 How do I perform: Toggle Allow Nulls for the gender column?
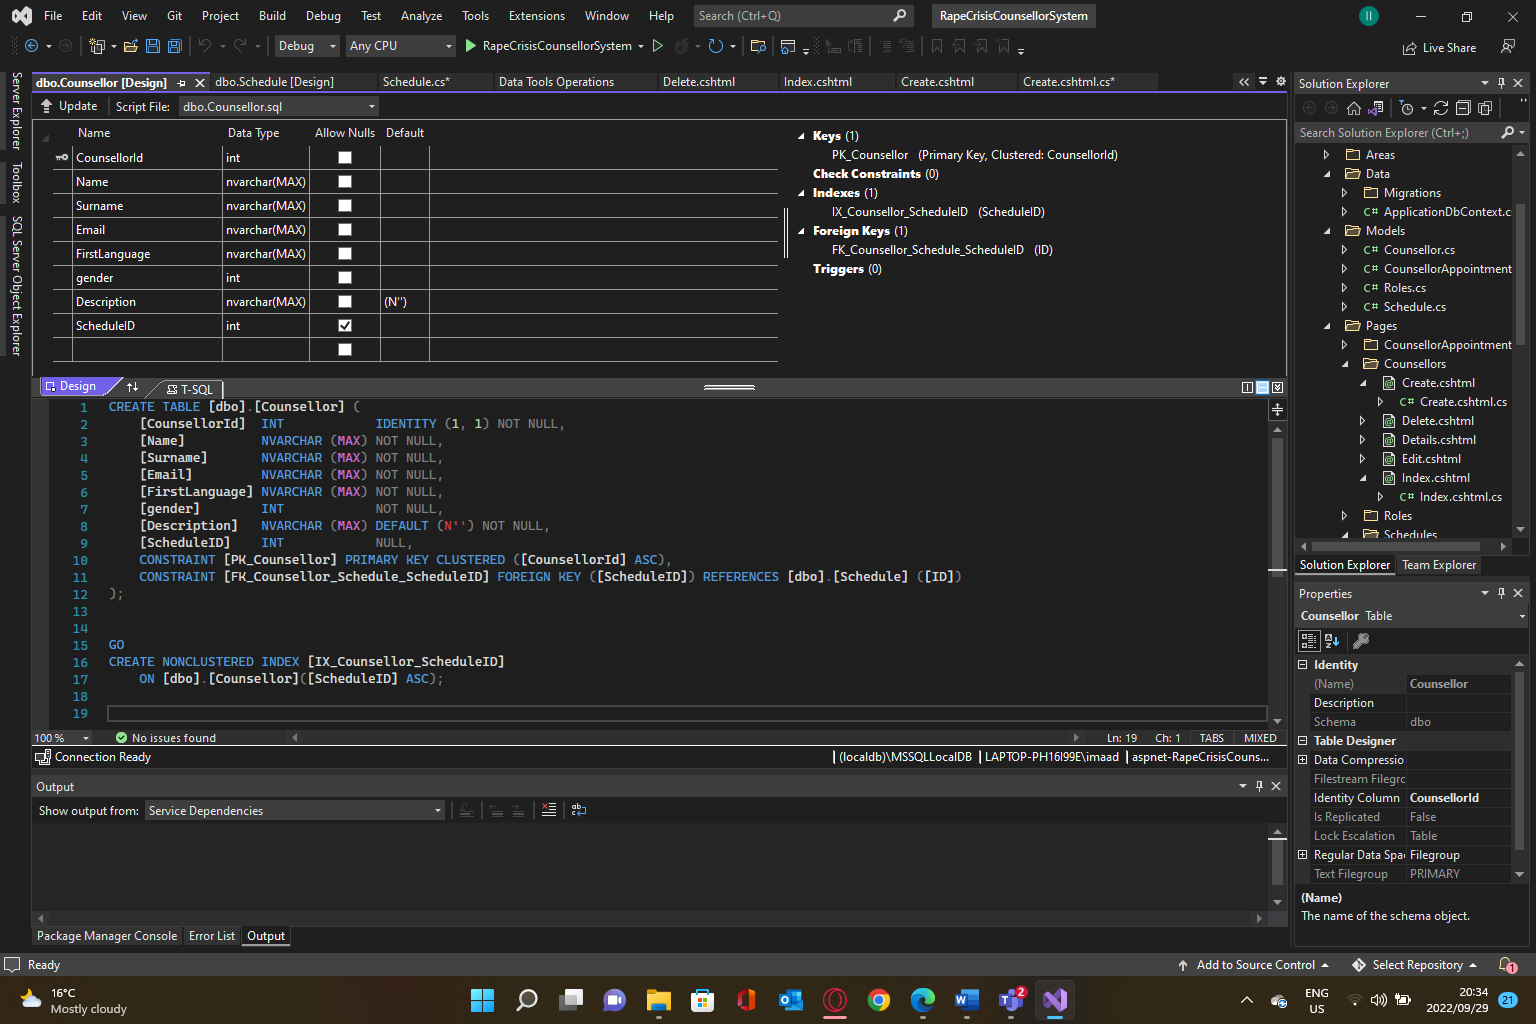tap(345, 278)
